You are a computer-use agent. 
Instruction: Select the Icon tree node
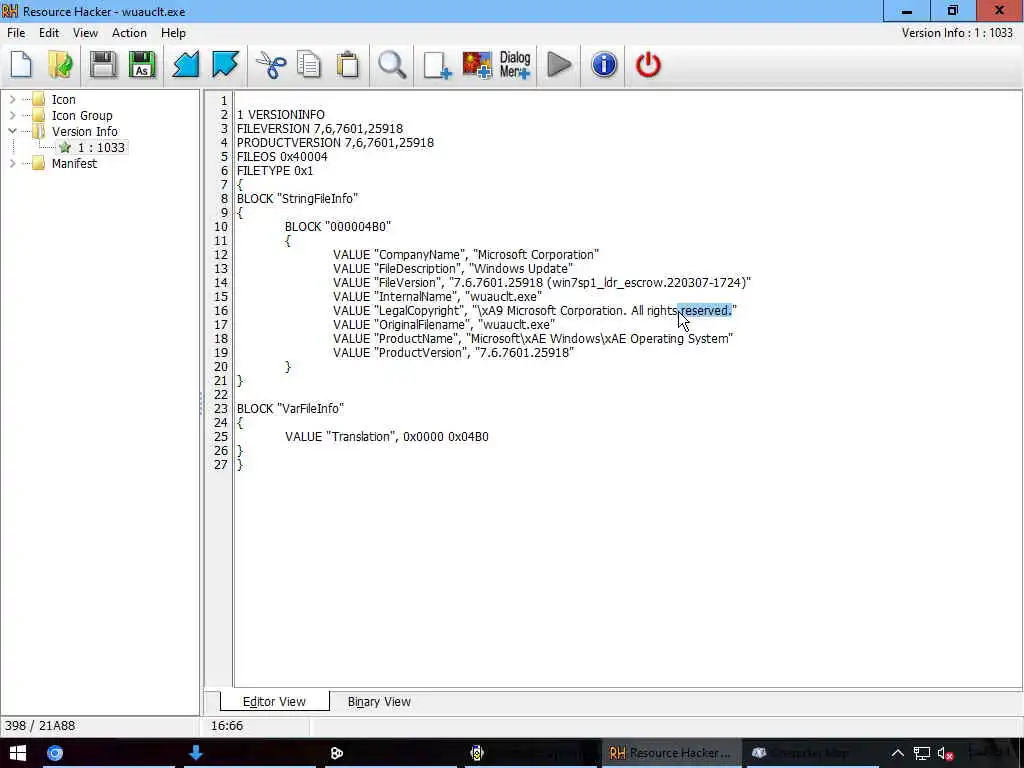point(63,99)
